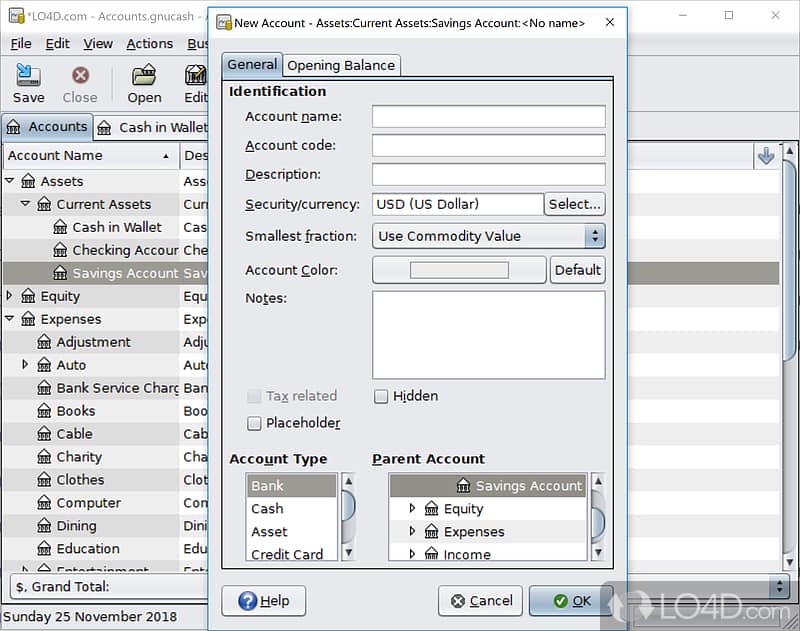800x631 pixels.
Task: Open the Smallest fraction dropdown
Action: coord(488,236)
